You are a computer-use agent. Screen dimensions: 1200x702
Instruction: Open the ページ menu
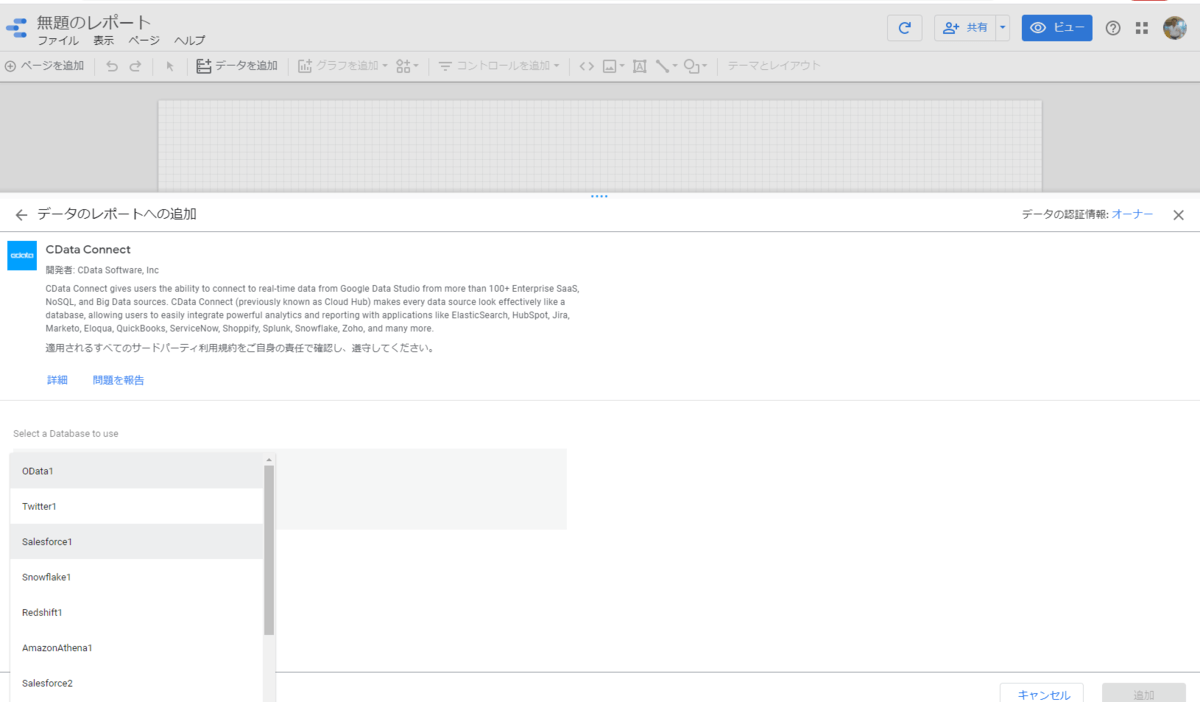coord(144,41)
